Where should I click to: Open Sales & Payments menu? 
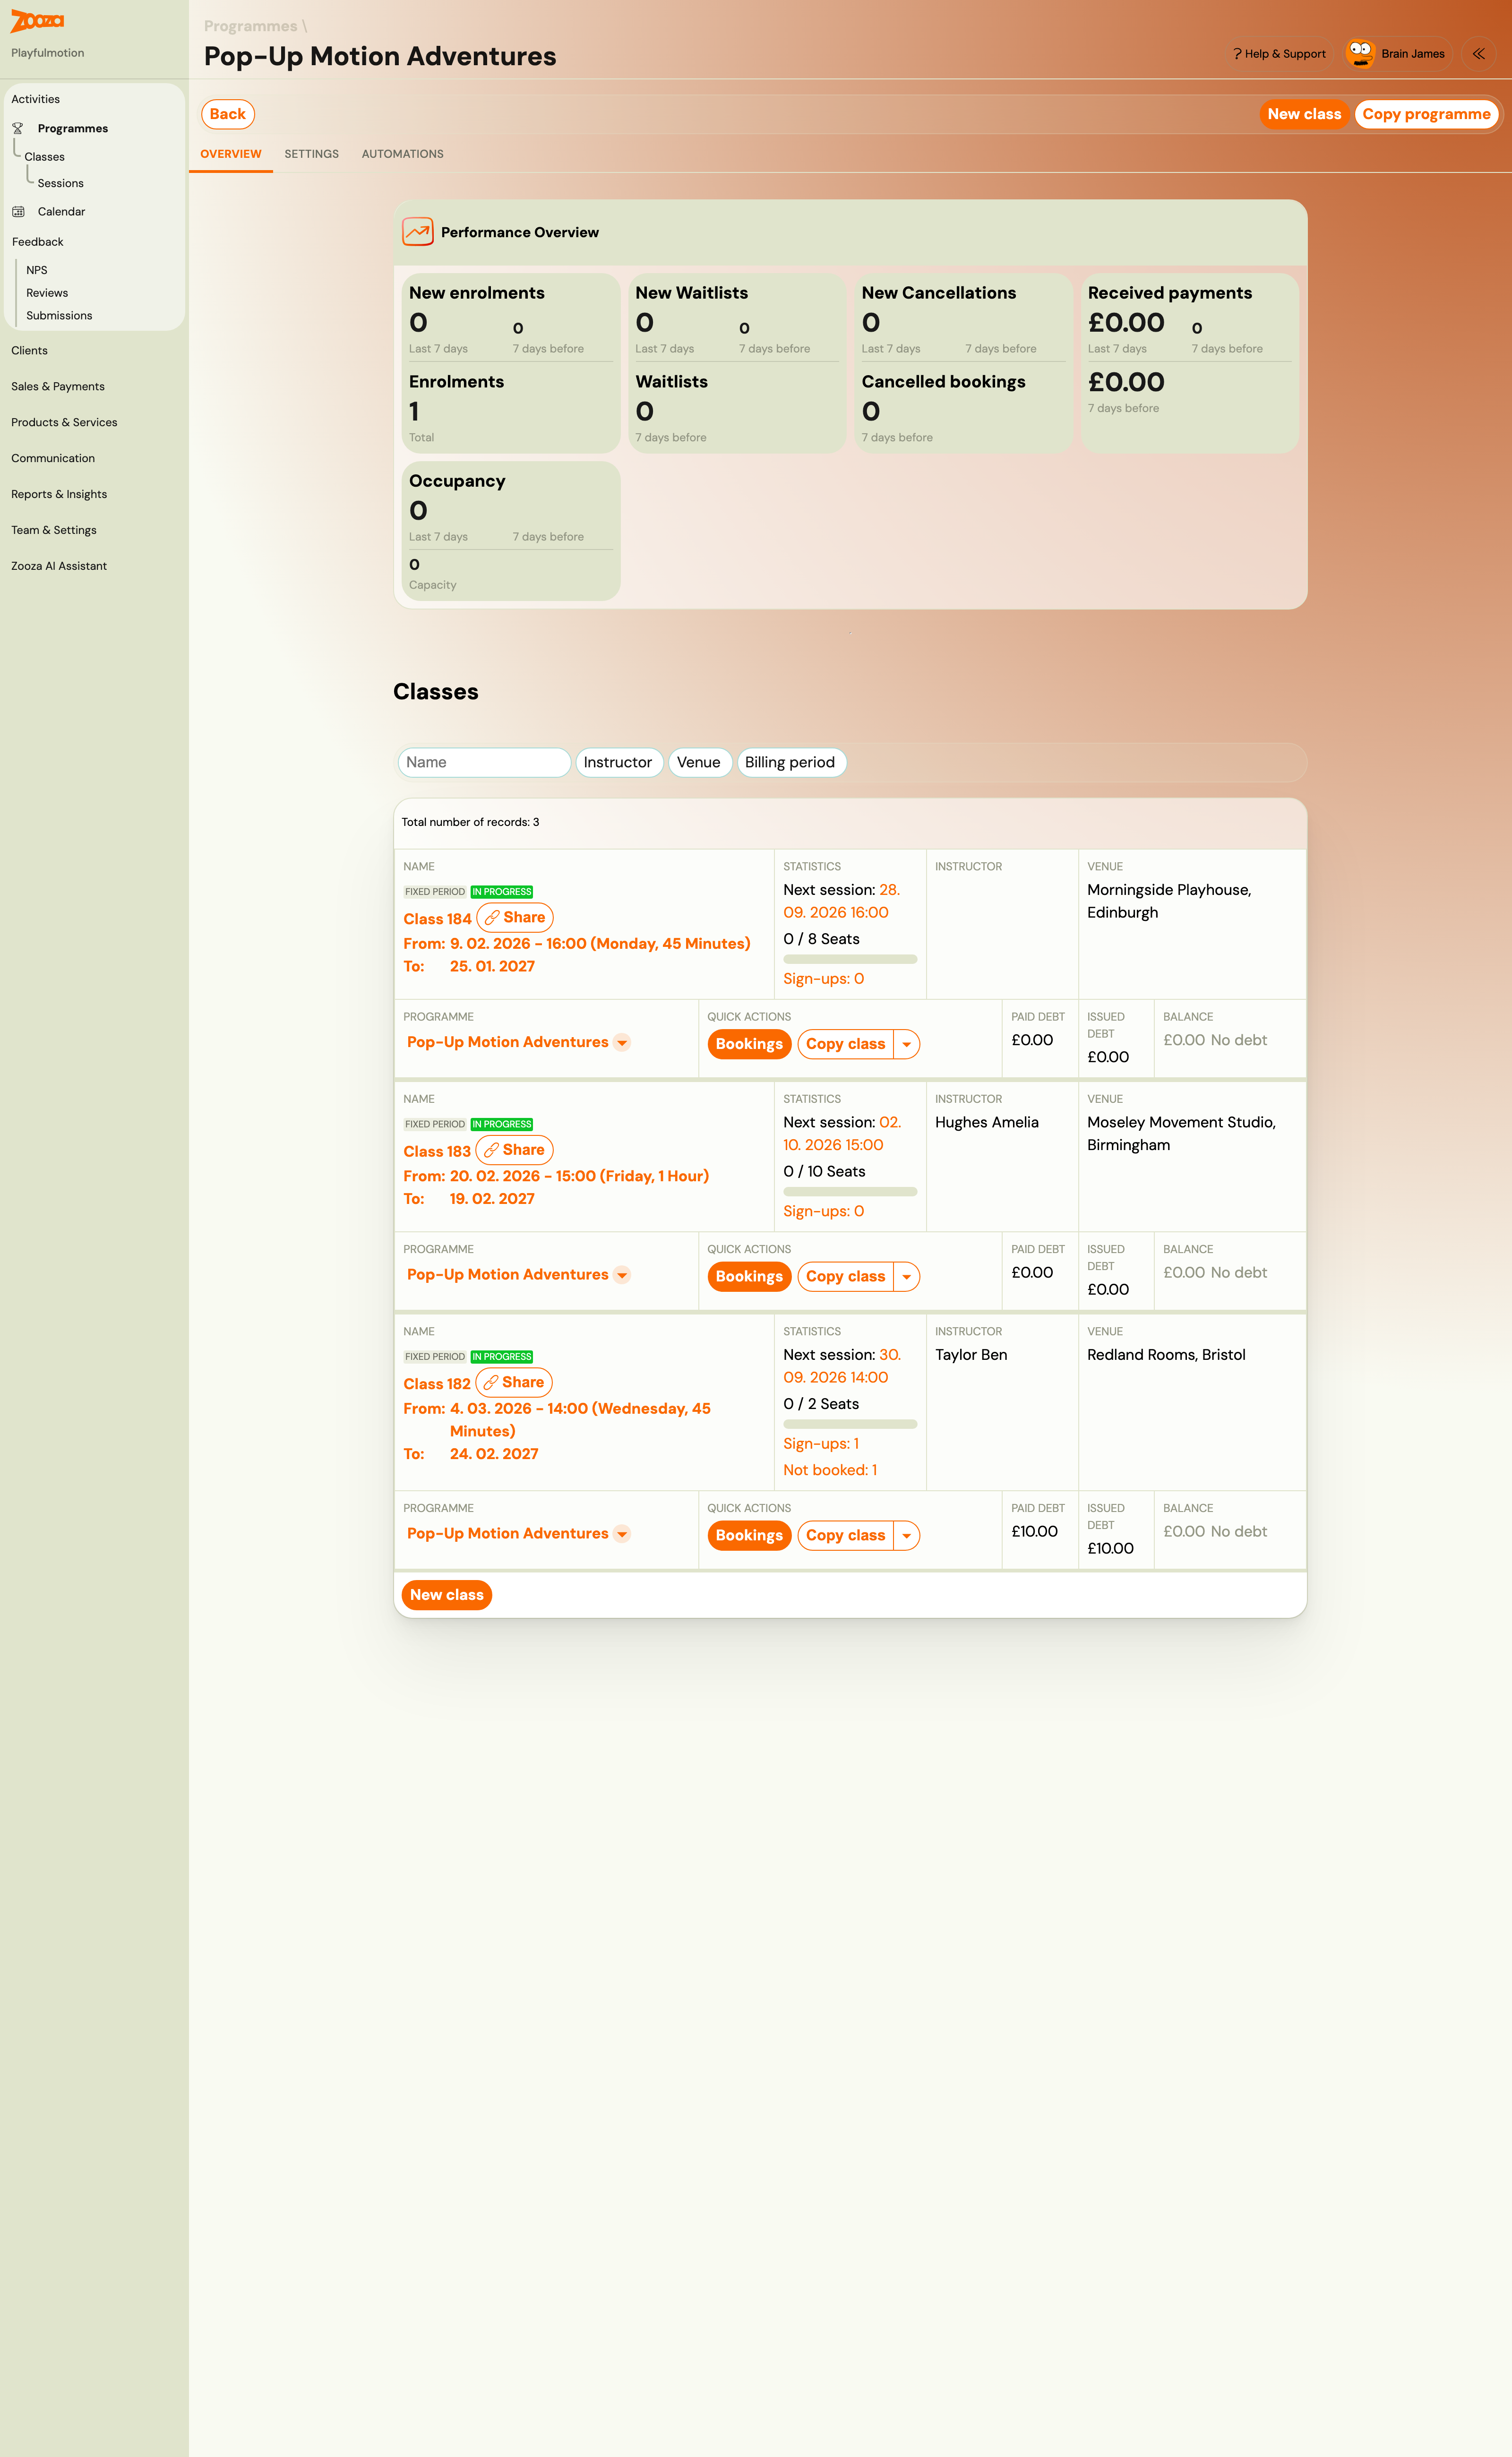tap(58, 387)
